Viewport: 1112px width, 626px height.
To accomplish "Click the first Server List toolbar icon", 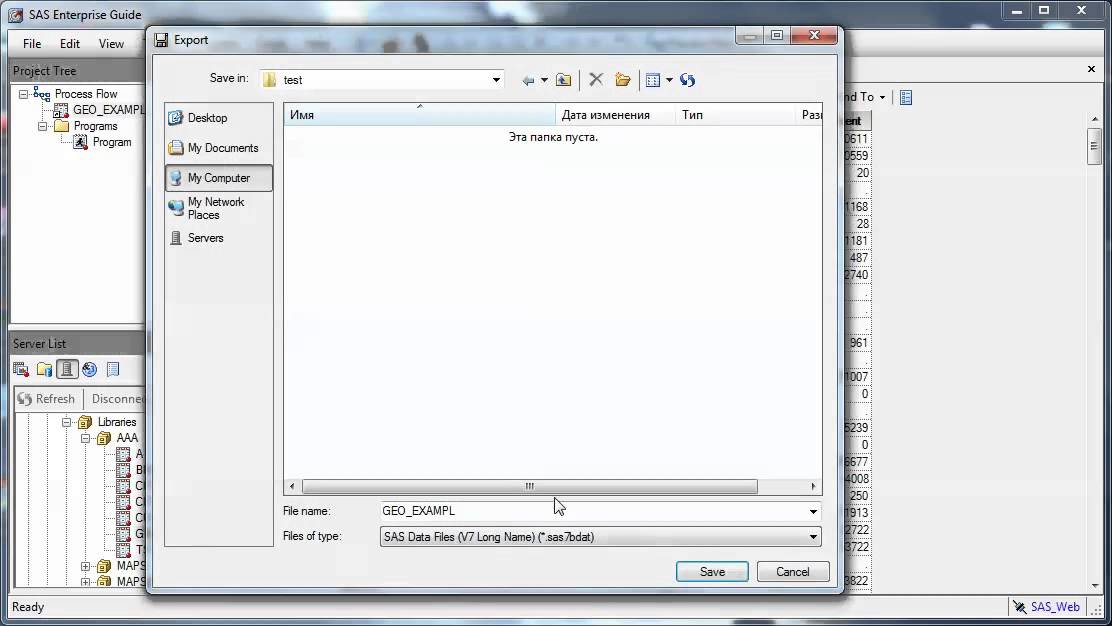I will click(x=21, y=369).
